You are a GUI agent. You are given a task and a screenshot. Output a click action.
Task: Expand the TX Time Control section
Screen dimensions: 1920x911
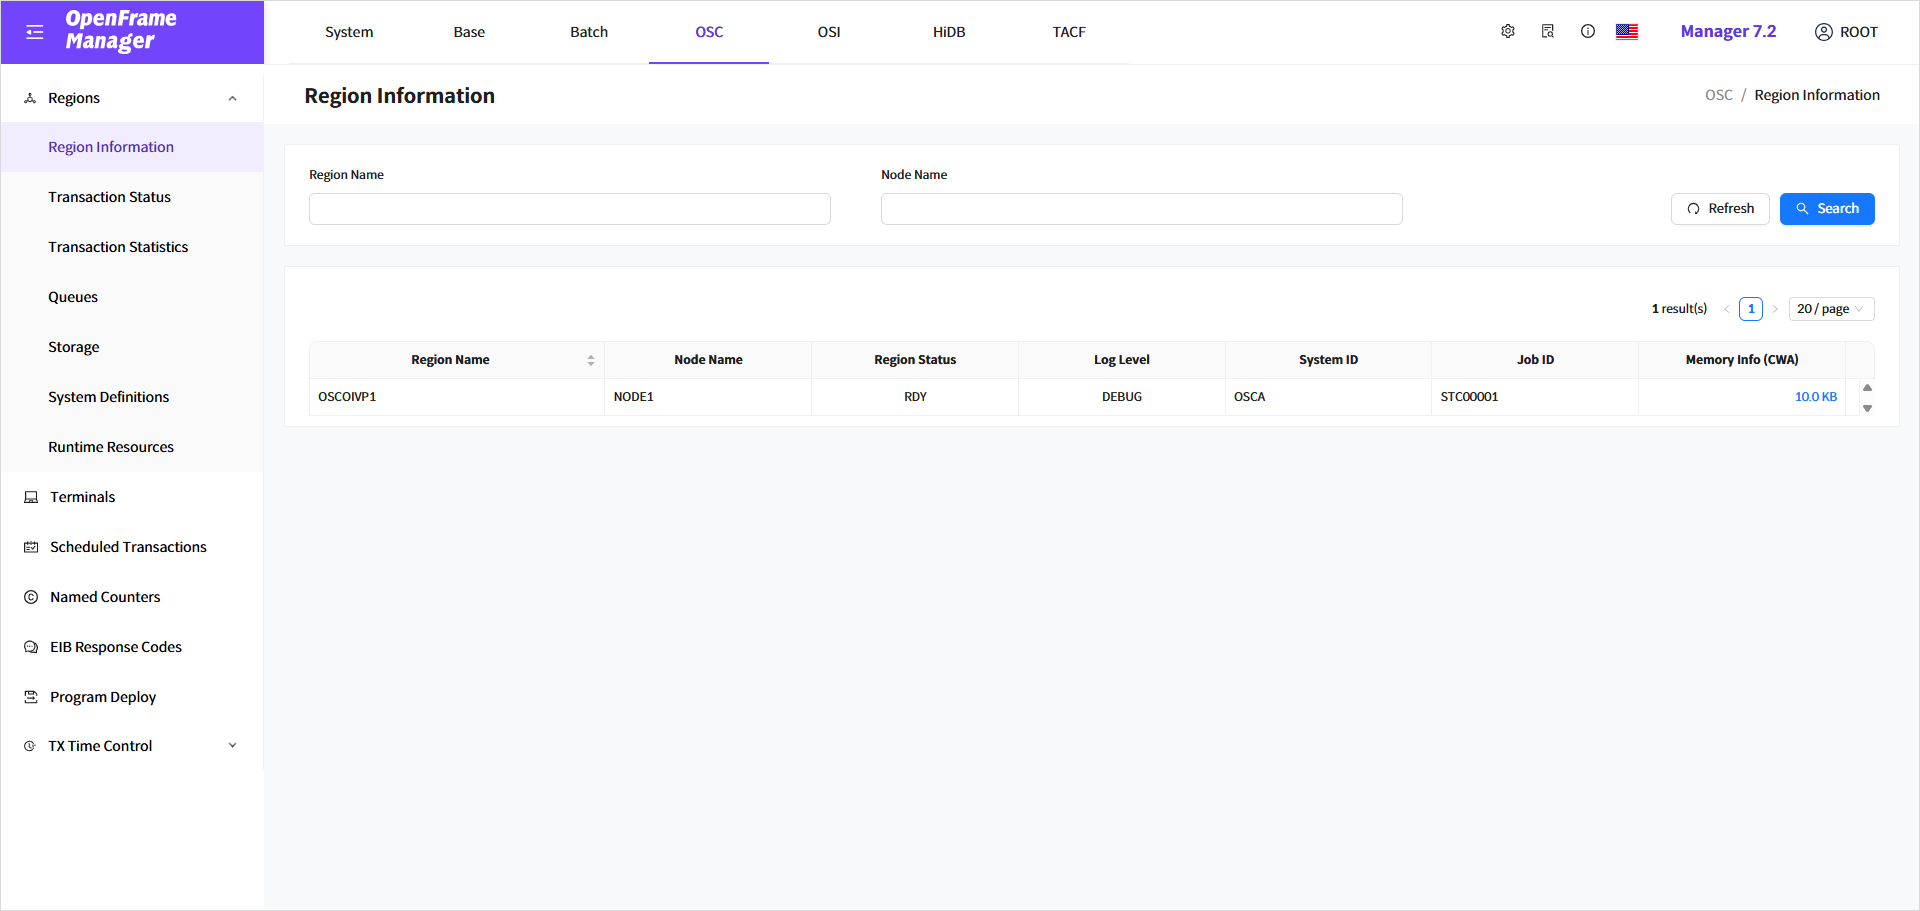click(x=232, y=746)
